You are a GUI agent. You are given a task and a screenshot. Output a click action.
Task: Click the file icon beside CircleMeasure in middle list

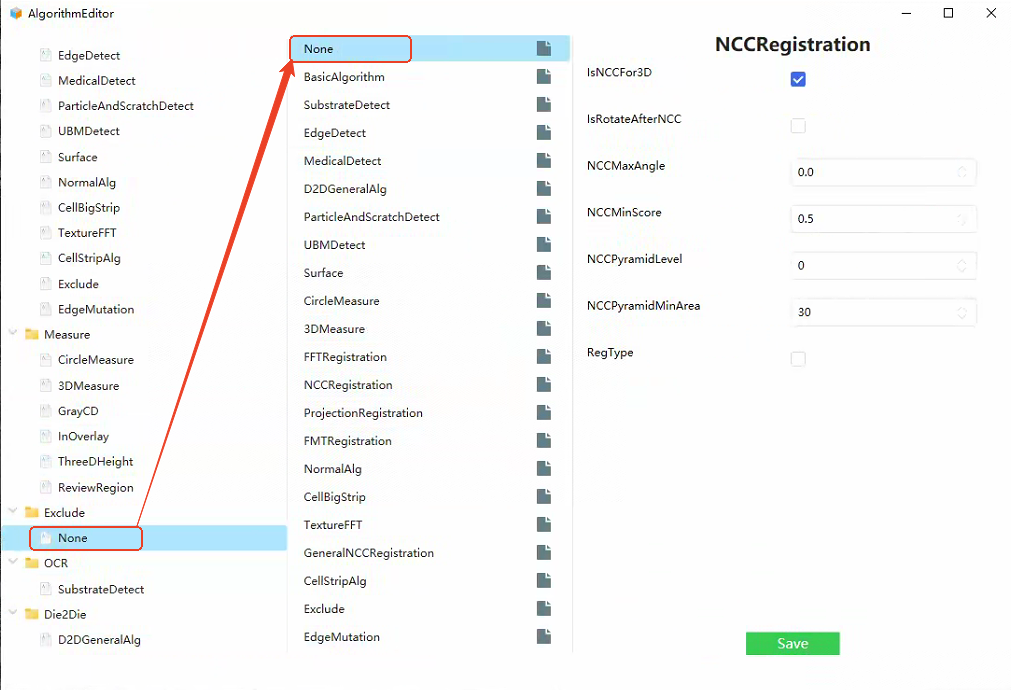click(544, 301)
